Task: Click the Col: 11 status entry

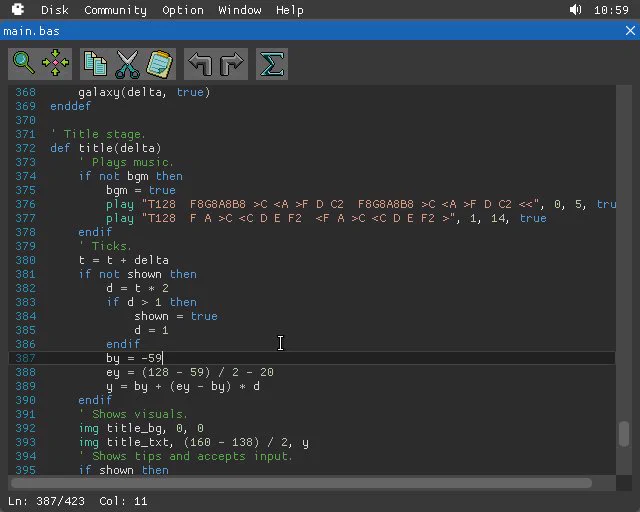Action: [x=123, y=501]
